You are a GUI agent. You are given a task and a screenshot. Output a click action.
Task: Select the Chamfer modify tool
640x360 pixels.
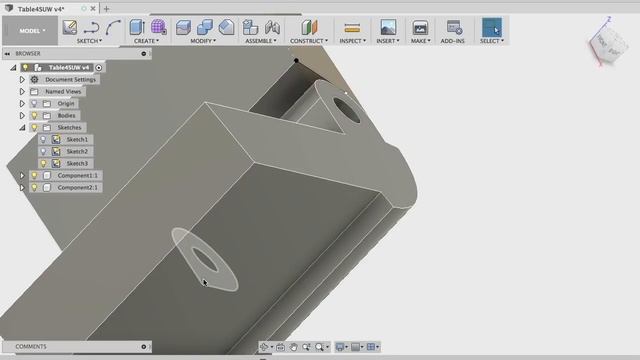[226, 27]
